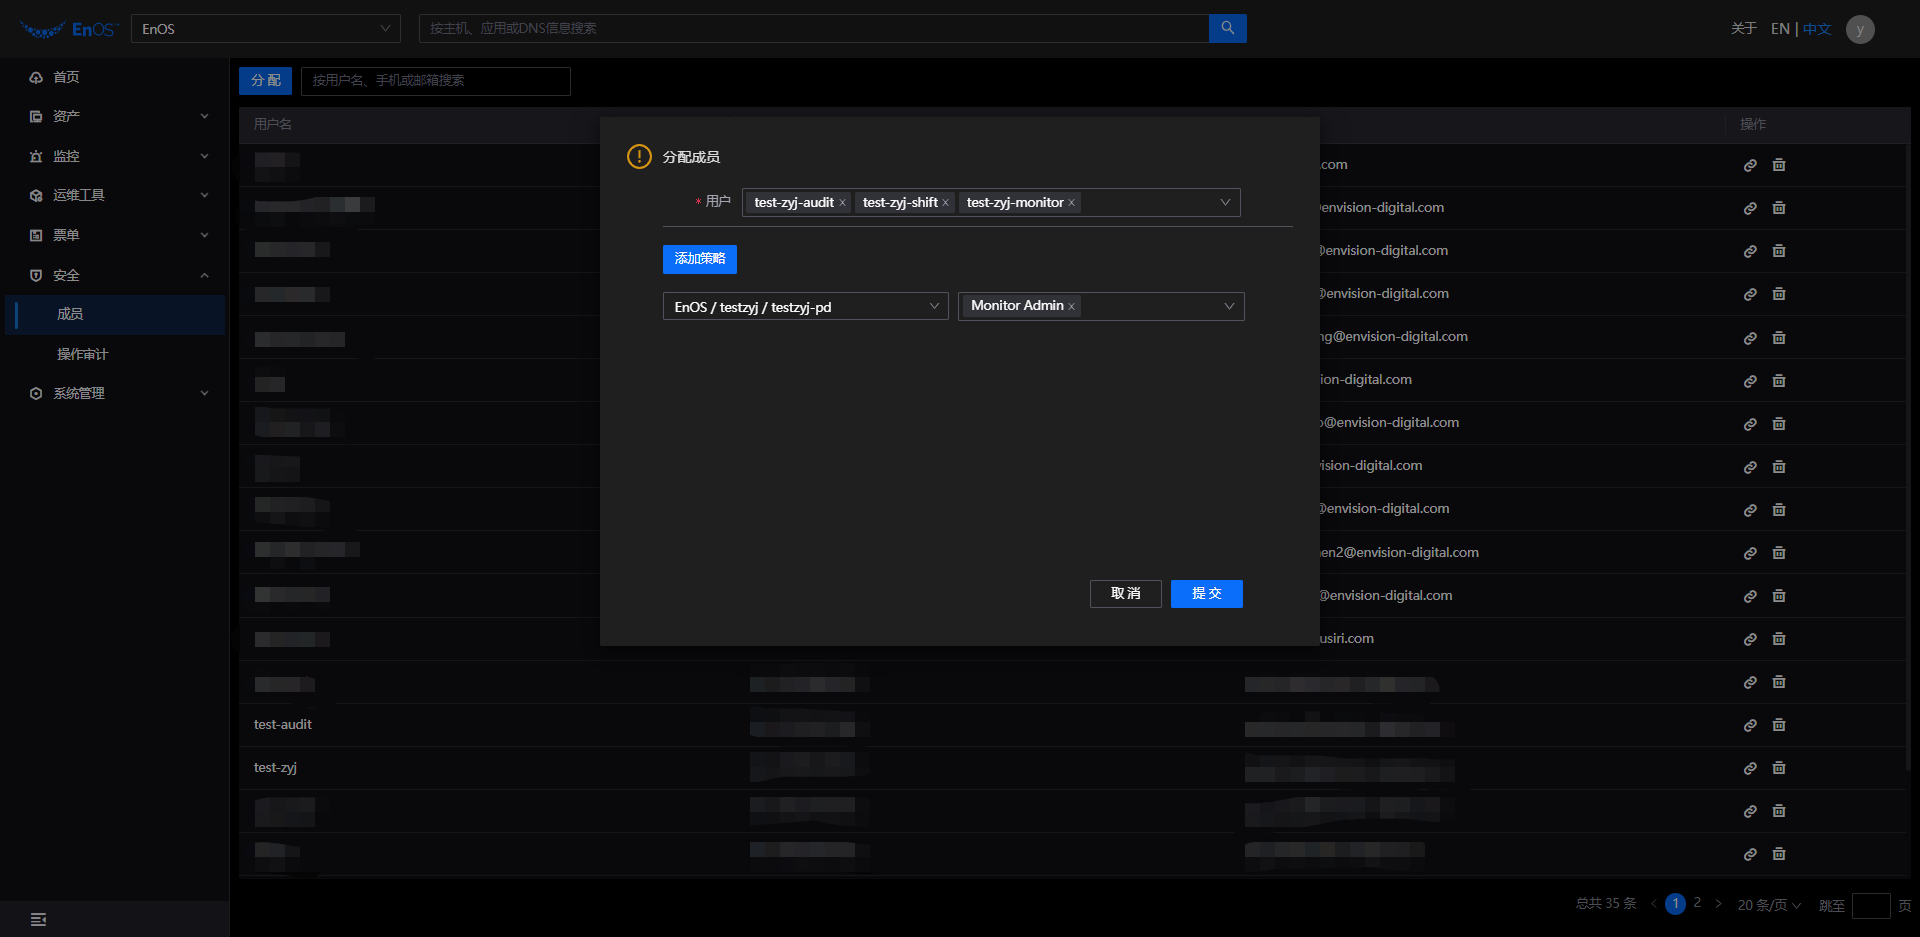Click delete icon in usiri.com row

(1779, 639)
